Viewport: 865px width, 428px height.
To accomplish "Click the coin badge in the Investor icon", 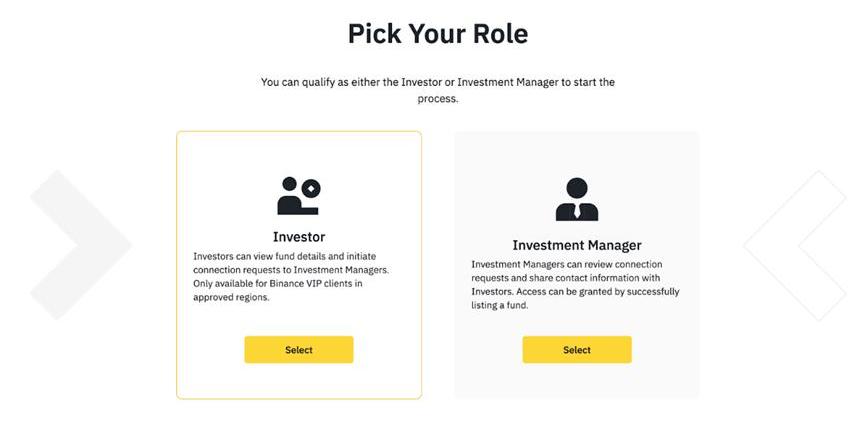I will tap(311, 188).
